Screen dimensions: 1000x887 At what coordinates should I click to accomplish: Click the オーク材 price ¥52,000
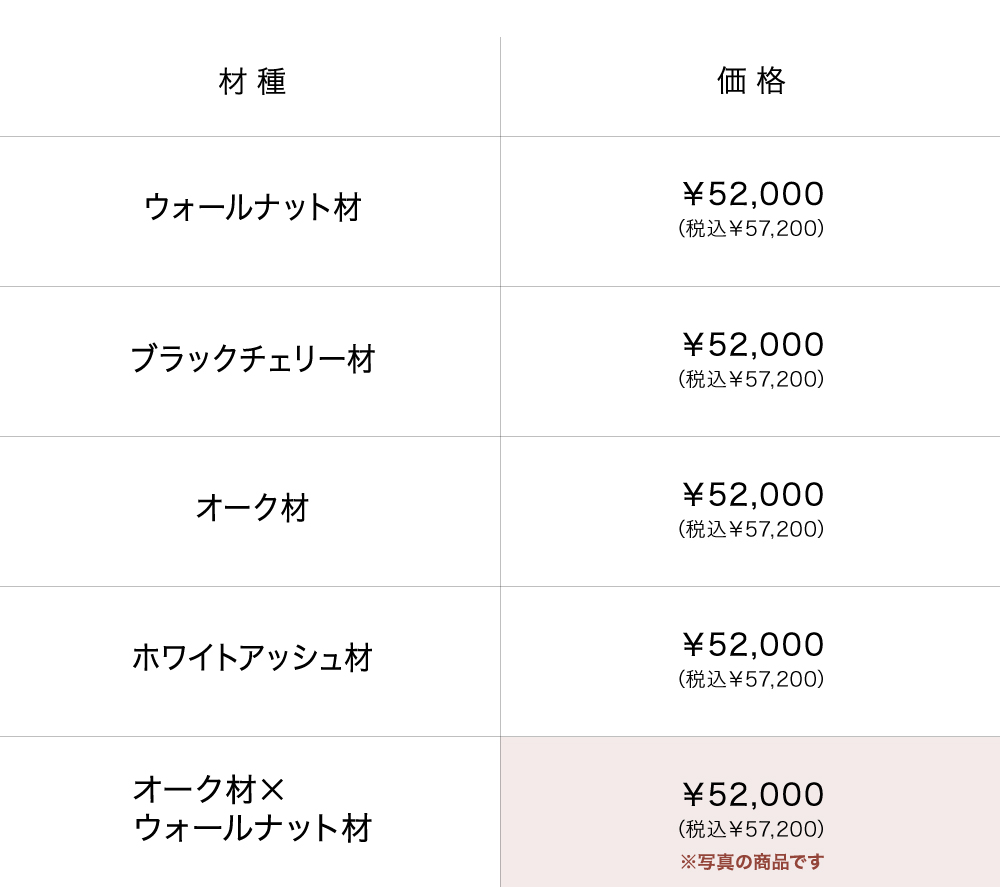[752, 495]
